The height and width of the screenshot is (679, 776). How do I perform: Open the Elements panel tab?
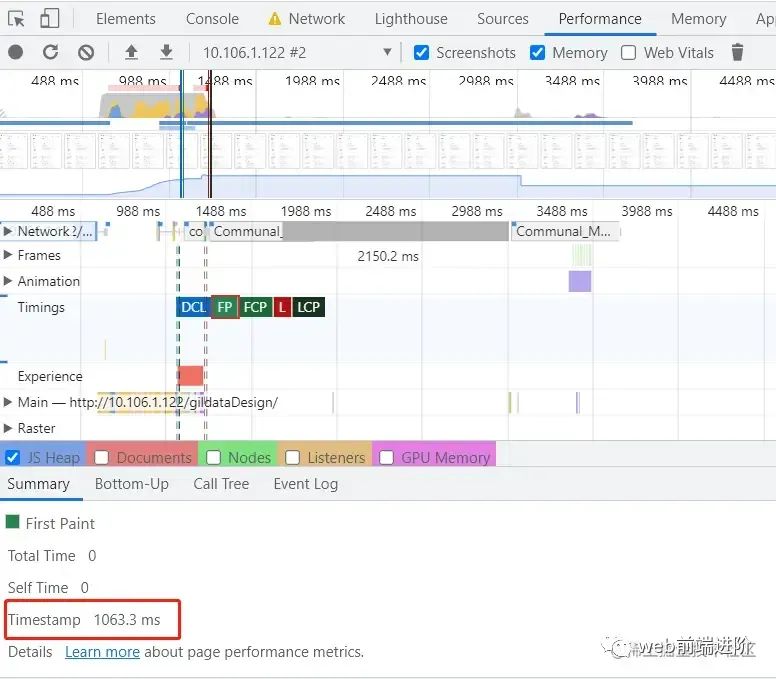coord(126,19)
